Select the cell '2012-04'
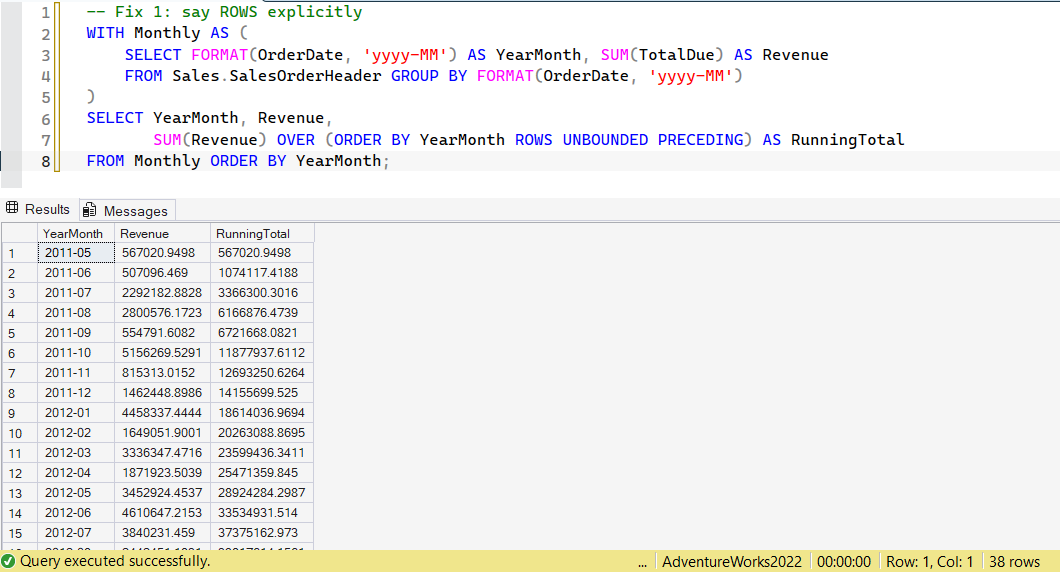 76,473
